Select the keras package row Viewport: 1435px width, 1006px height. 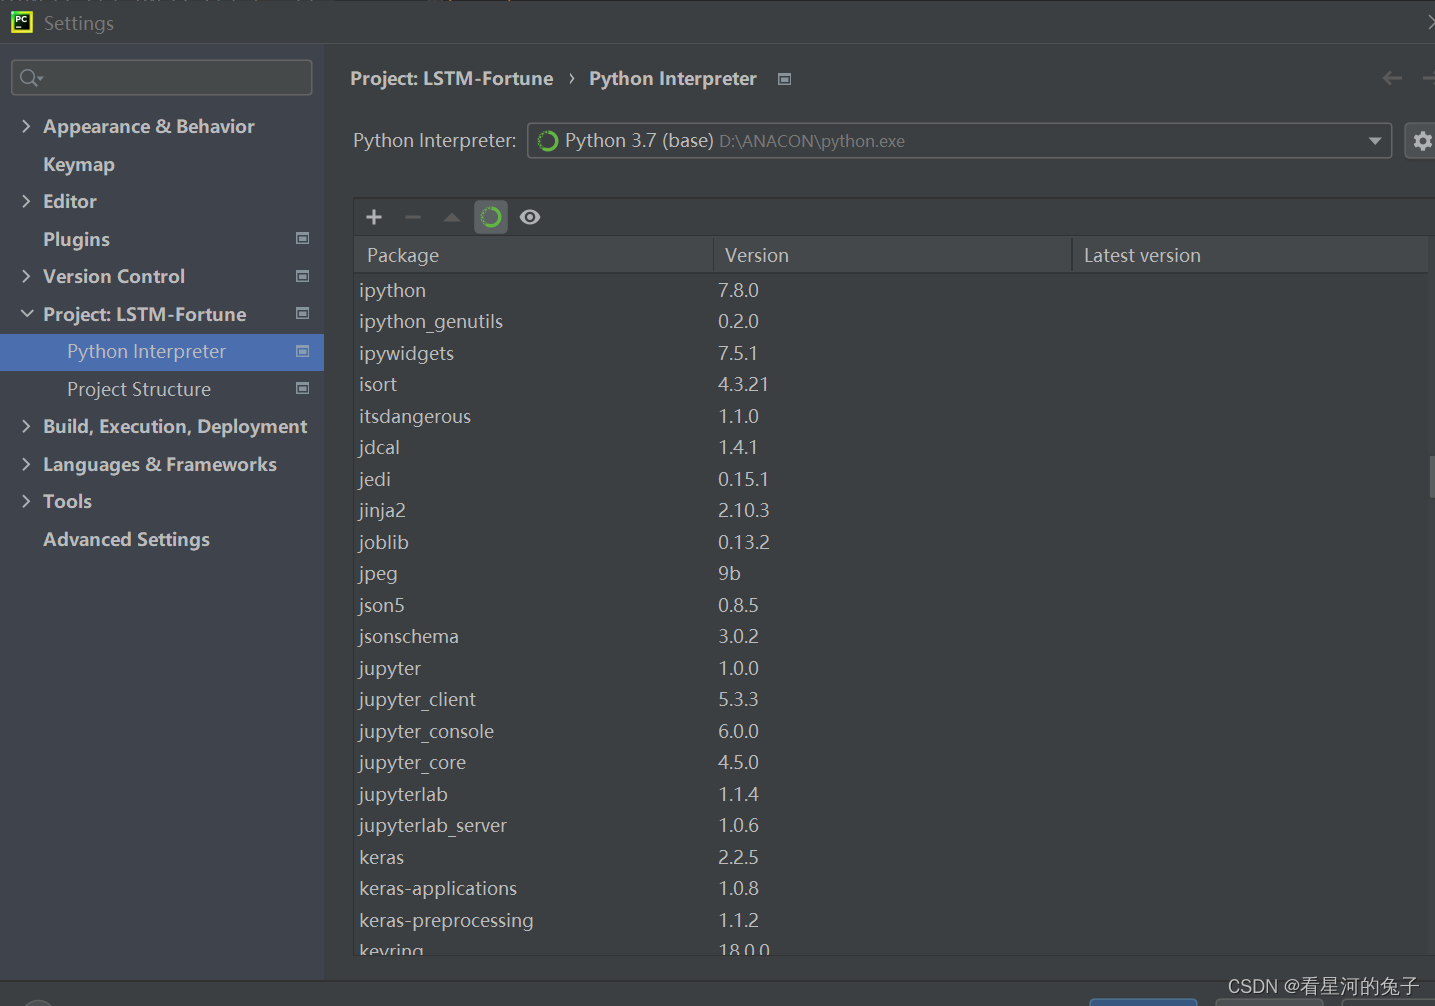[x=891, y=857]
